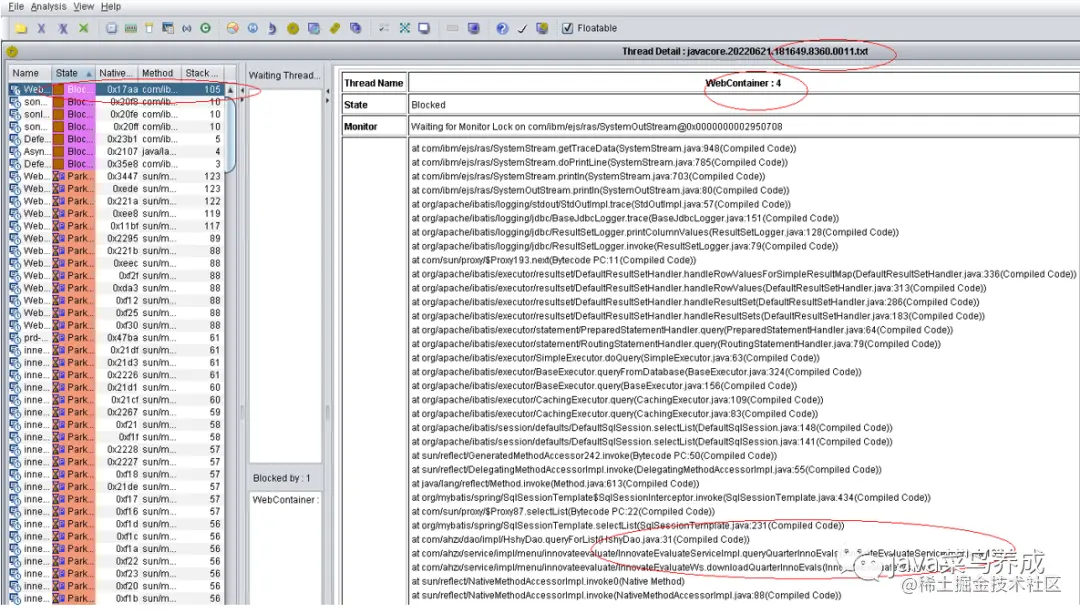Sort threads by State column header
1080x613 pixels.
[73, 73]
